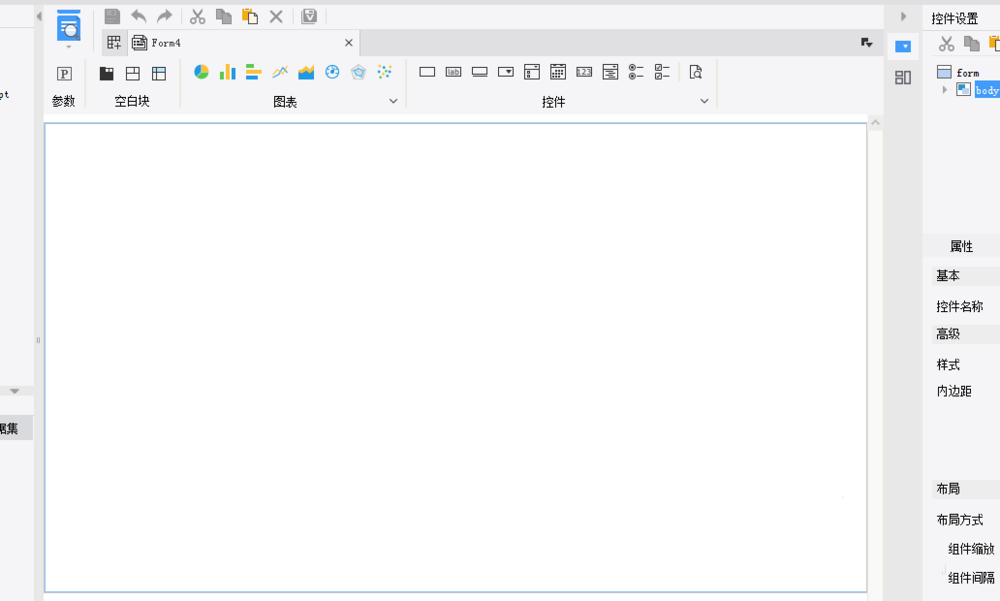Insert a pie chart from the chart toolbar

pos(201,72)
